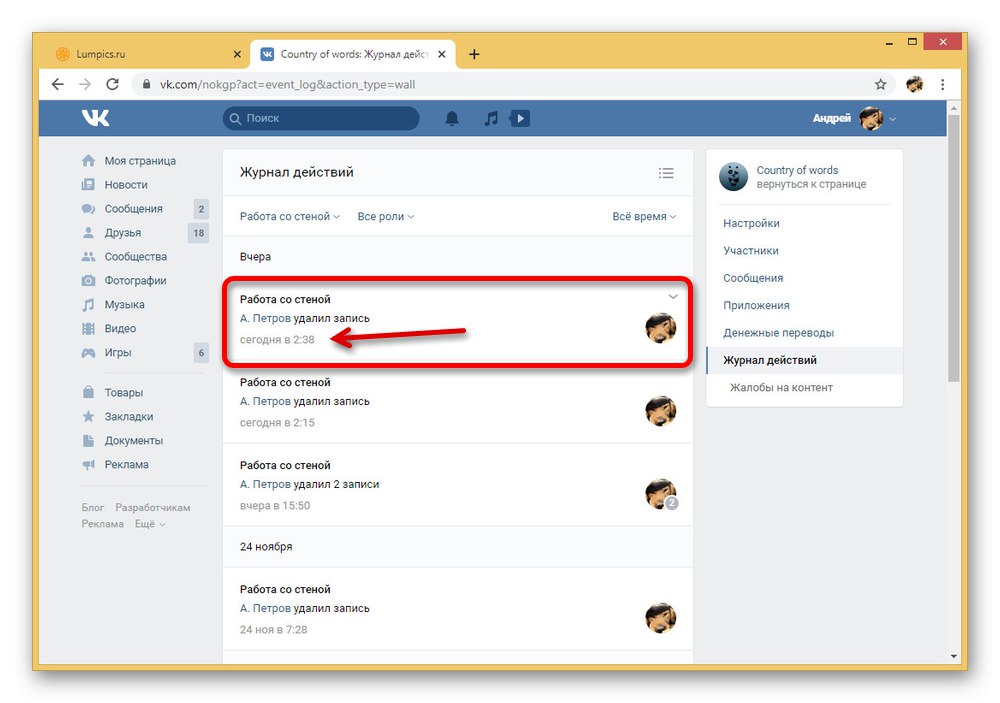This screenshot has height=703, width=1000.
Task: Click the 6 games counter badge
Action: [202, 353]
